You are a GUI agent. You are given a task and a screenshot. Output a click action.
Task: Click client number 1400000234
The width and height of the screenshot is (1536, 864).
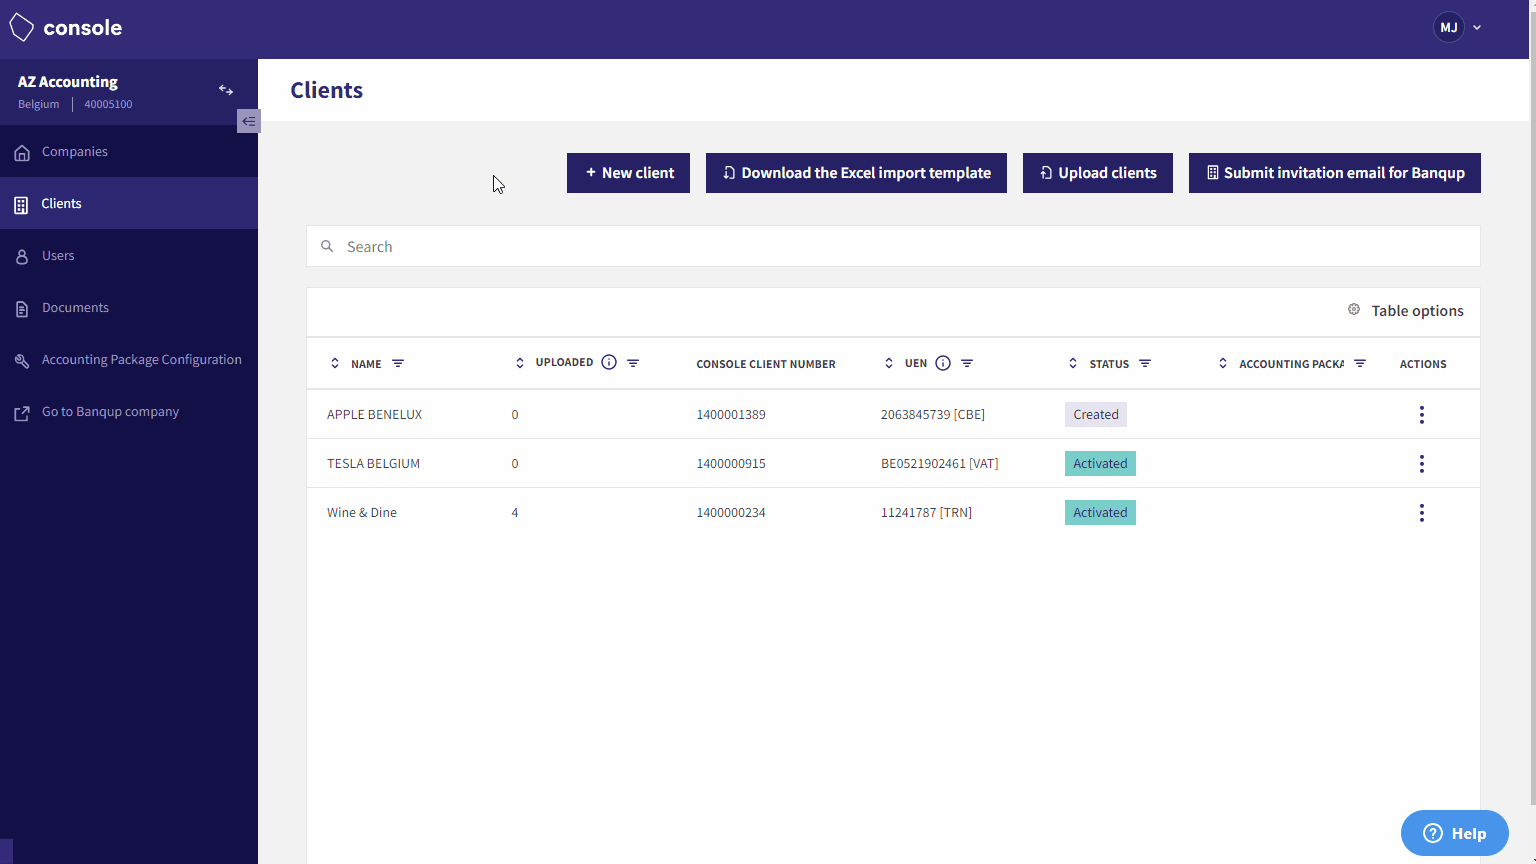(x=731, y=513)
